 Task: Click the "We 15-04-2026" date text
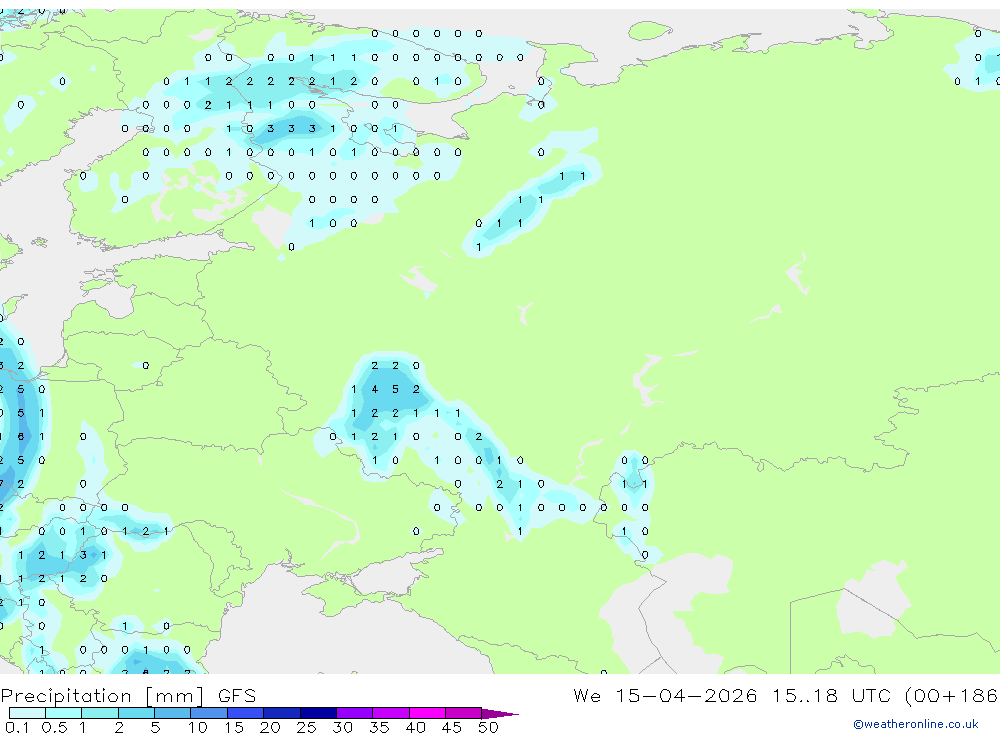(x=665, y=695)
